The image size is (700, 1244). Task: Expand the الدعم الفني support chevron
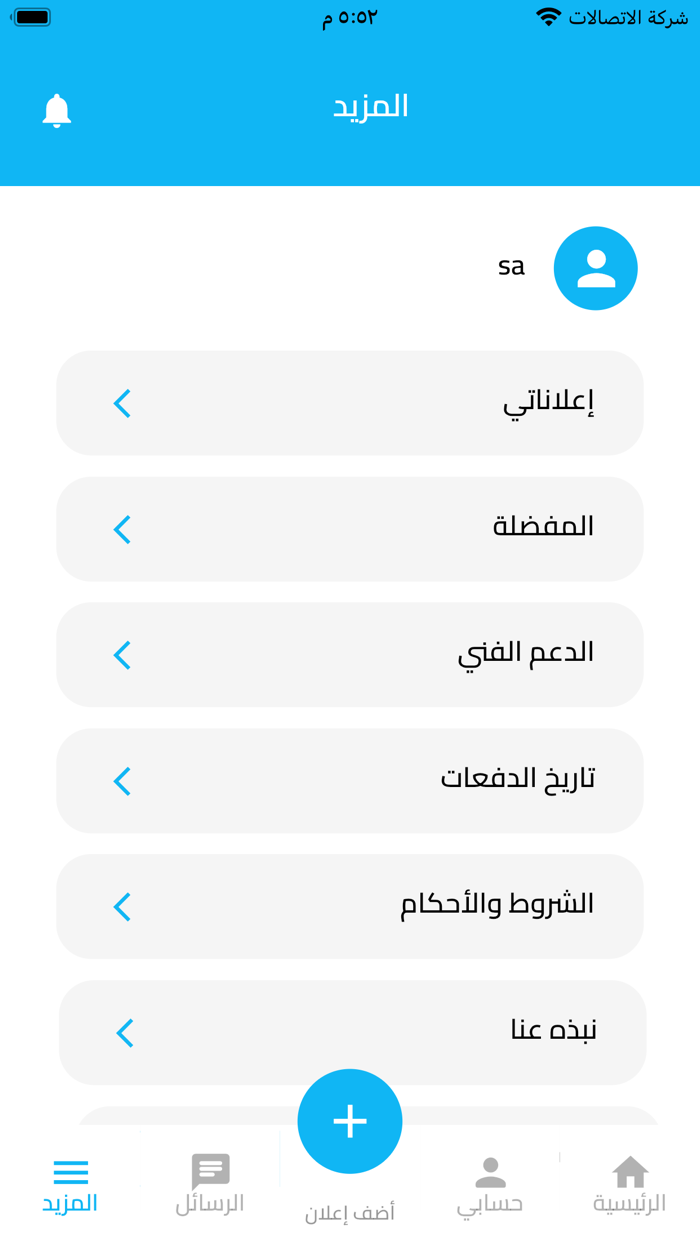[x=121, y=655]
